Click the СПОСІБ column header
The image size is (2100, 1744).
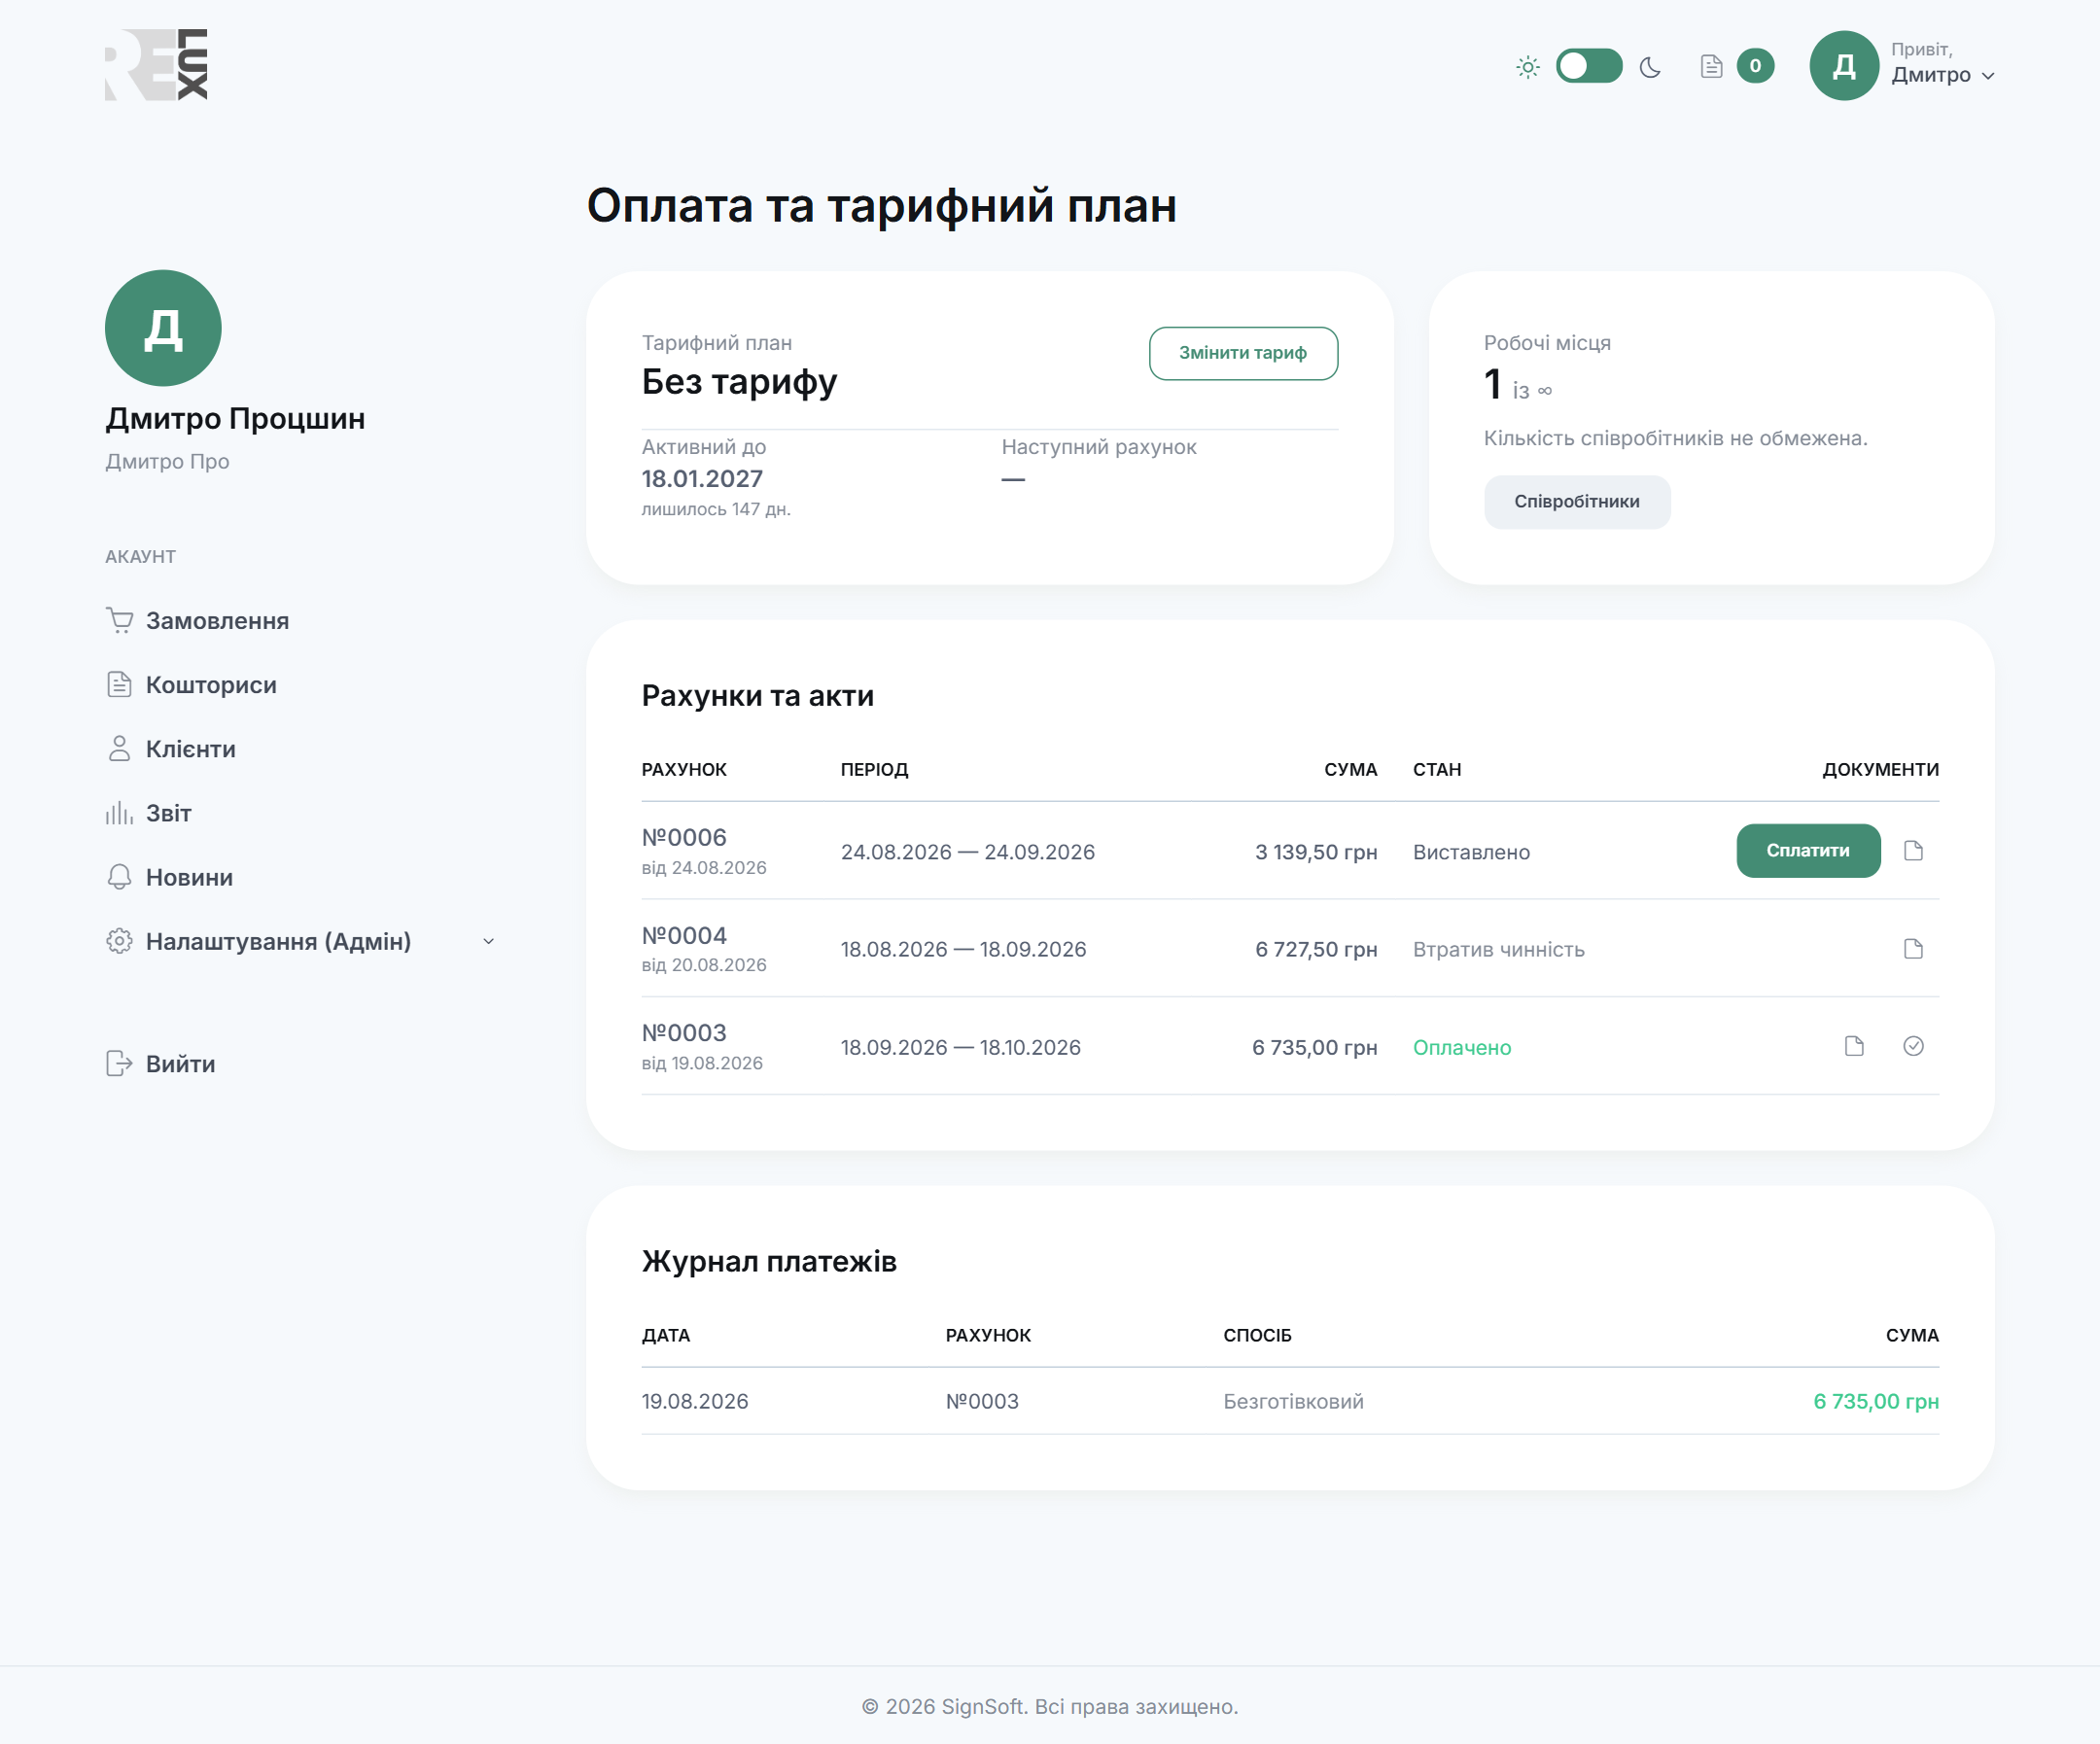(x=1257, y=1335)
